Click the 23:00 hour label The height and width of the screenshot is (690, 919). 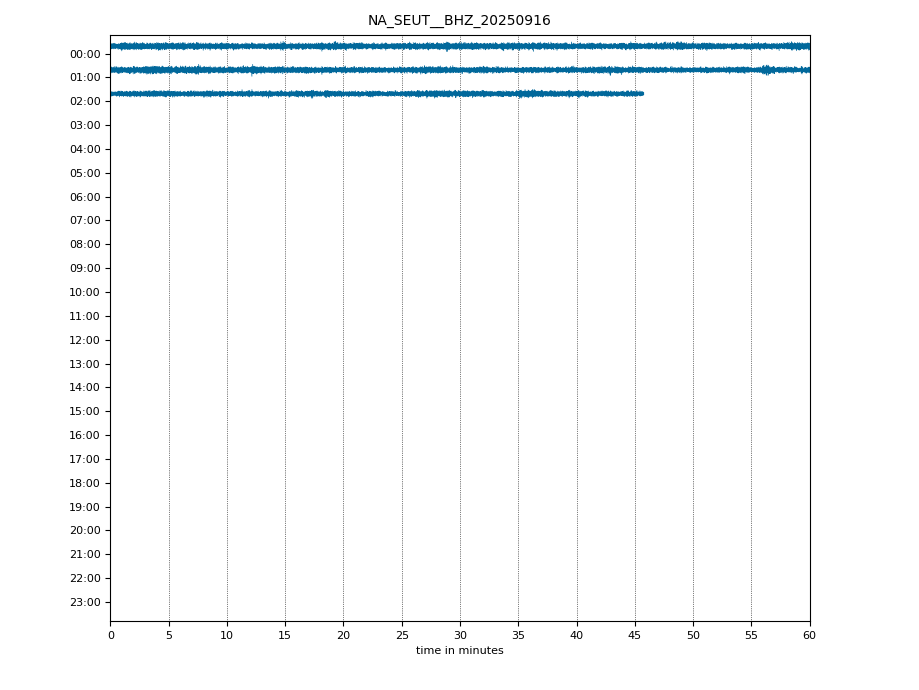[85, 603]
